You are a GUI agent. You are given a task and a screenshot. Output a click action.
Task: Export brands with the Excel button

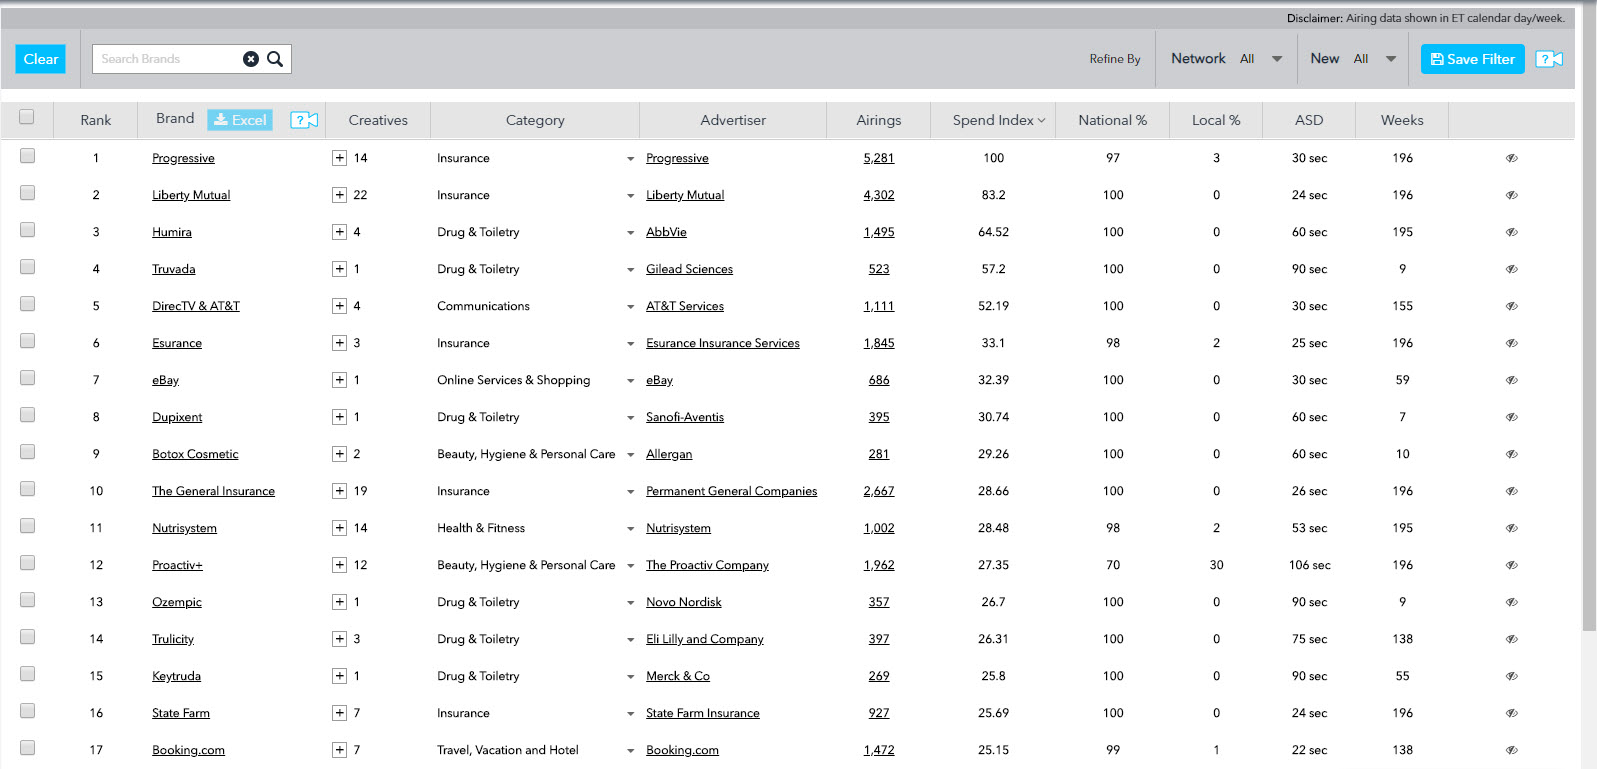(x=240, y=120)
